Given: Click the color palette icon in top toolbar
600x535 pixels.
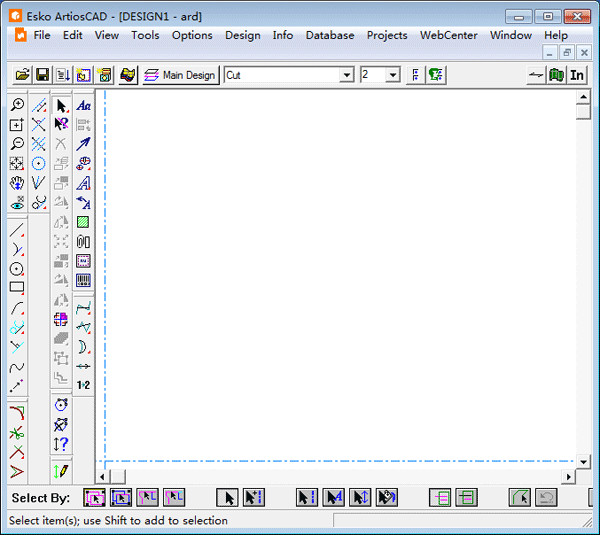Looking at the screenshot, I should [128, 75].
